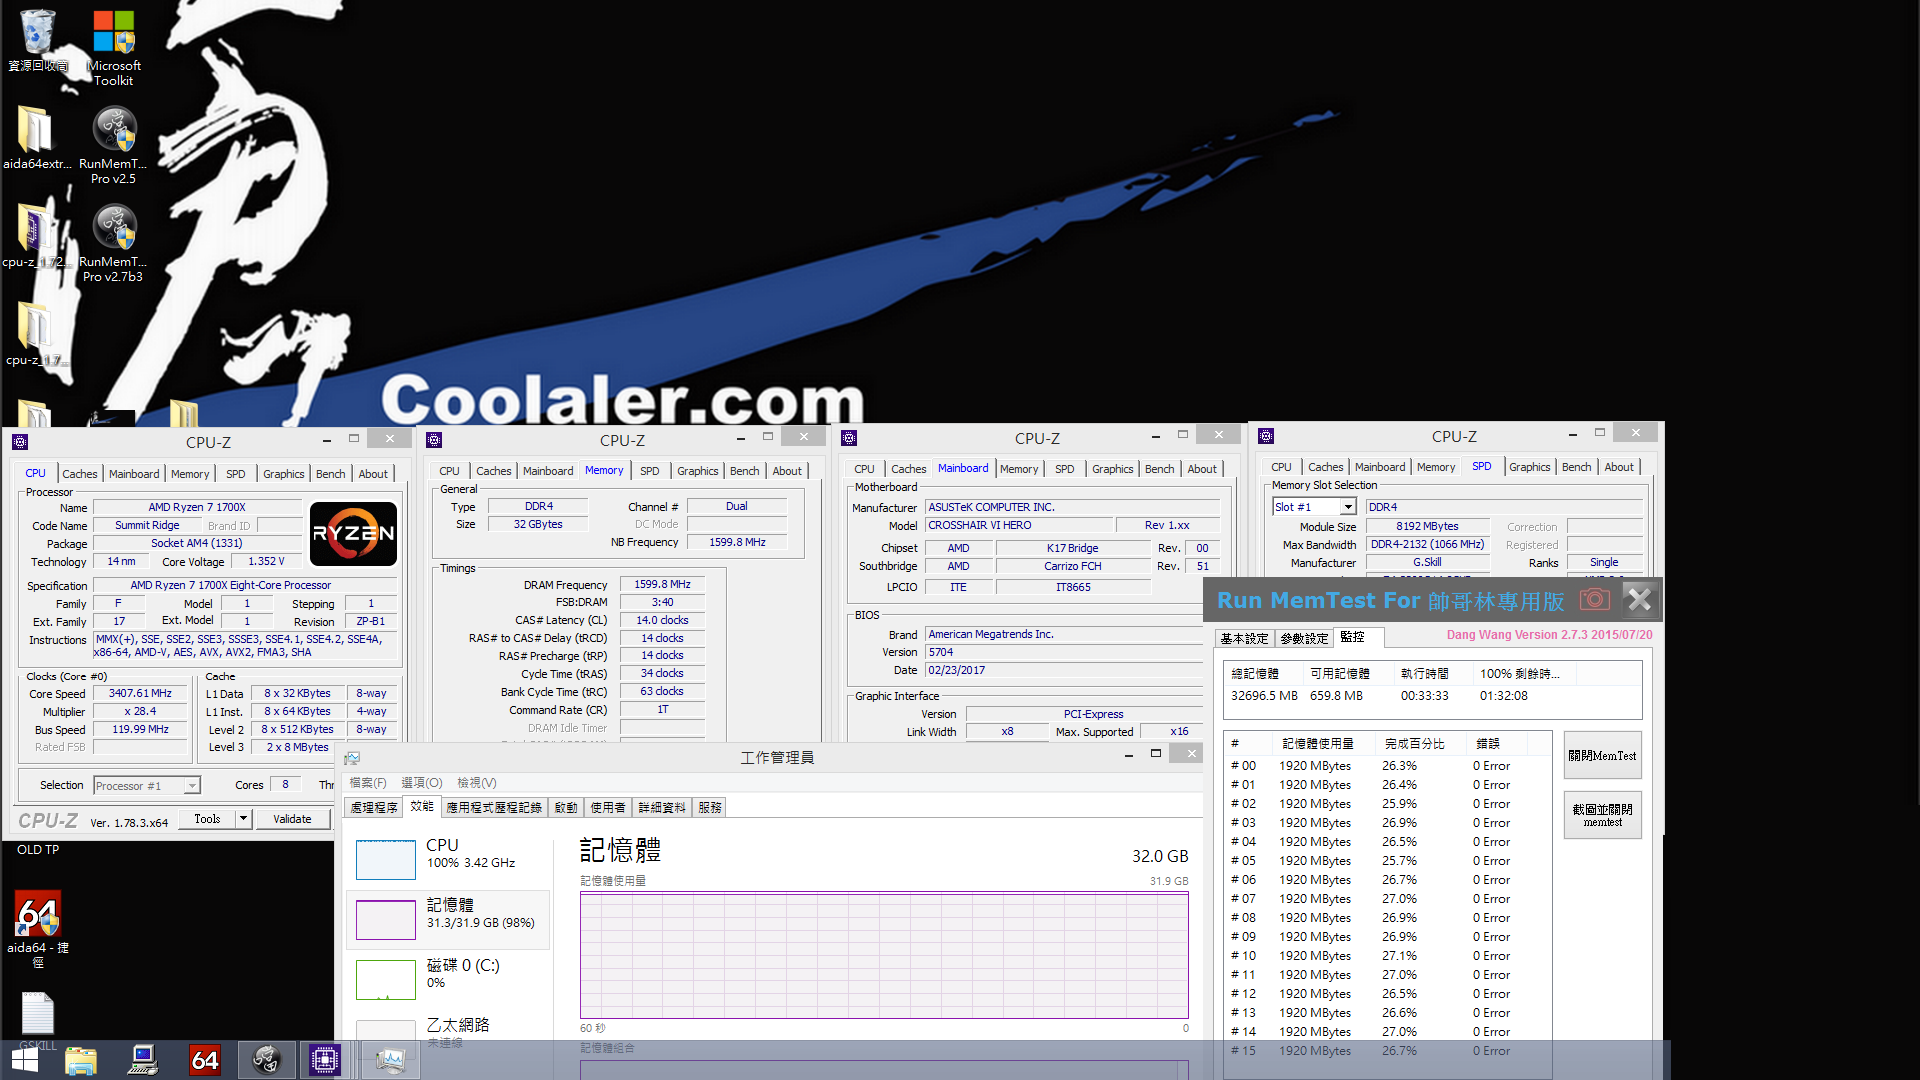
Task: Click the Task Manager taskbar icon
Action: coord(389,1060)
